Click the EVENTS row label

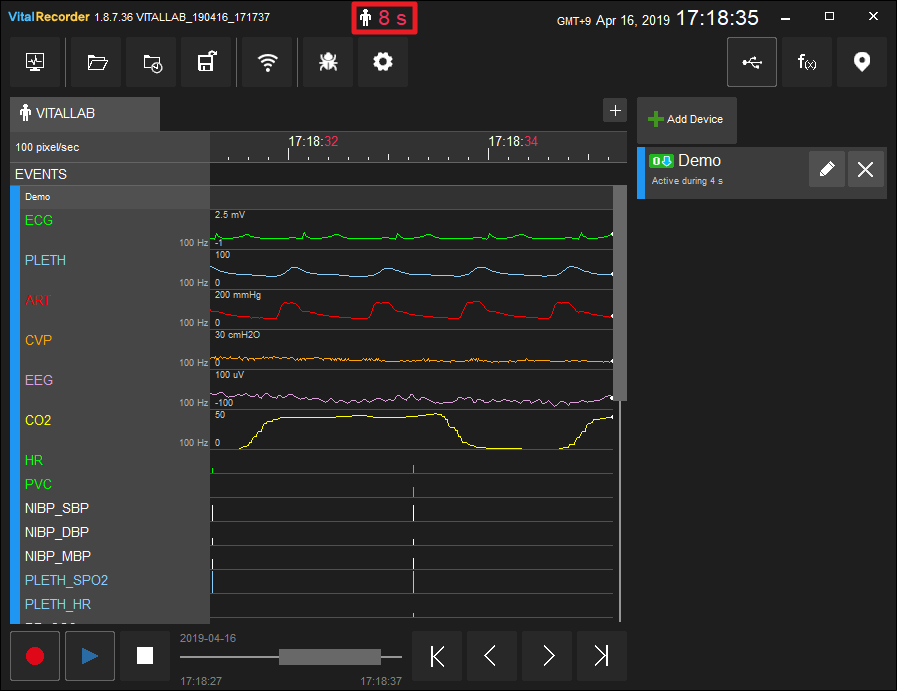point(41,174)
